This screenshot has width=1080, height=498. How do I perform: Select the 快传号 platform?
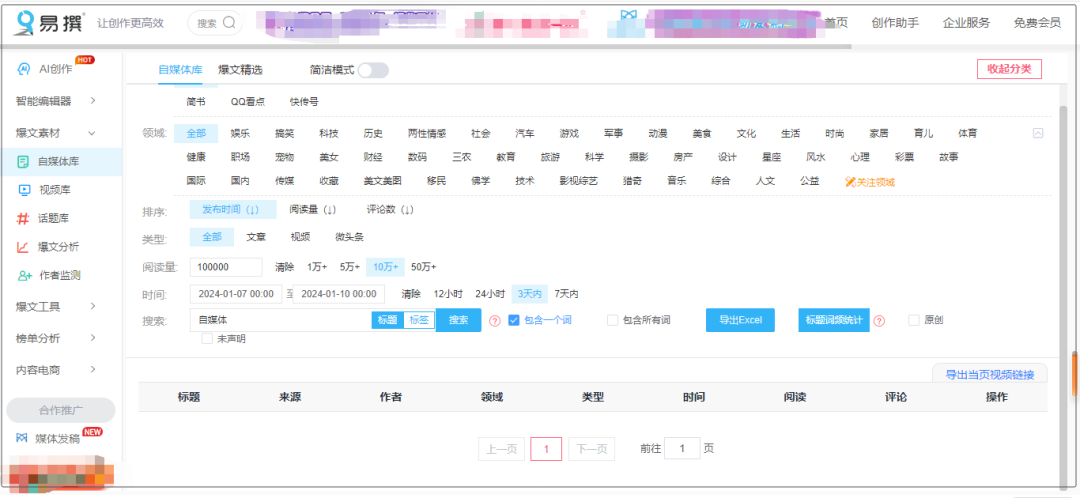304,102
